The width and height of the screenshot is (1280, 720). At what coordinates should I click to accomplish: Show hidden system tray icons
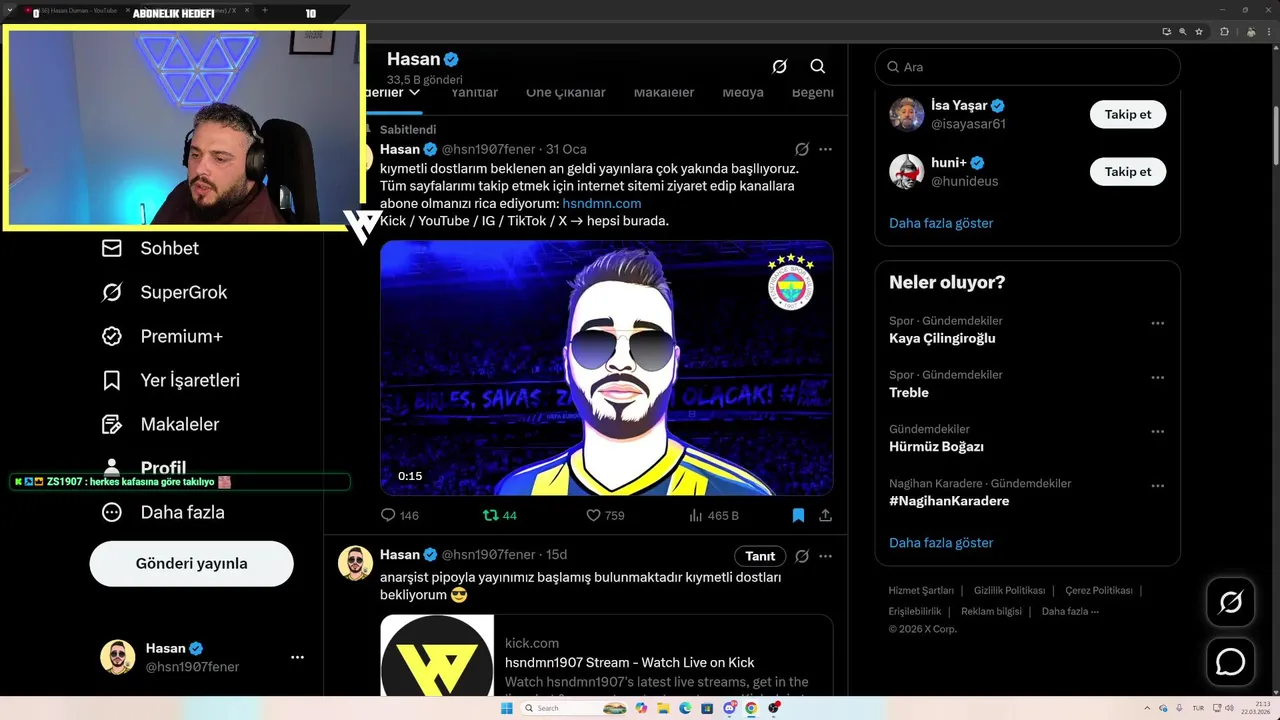[x=1147, y=708]
